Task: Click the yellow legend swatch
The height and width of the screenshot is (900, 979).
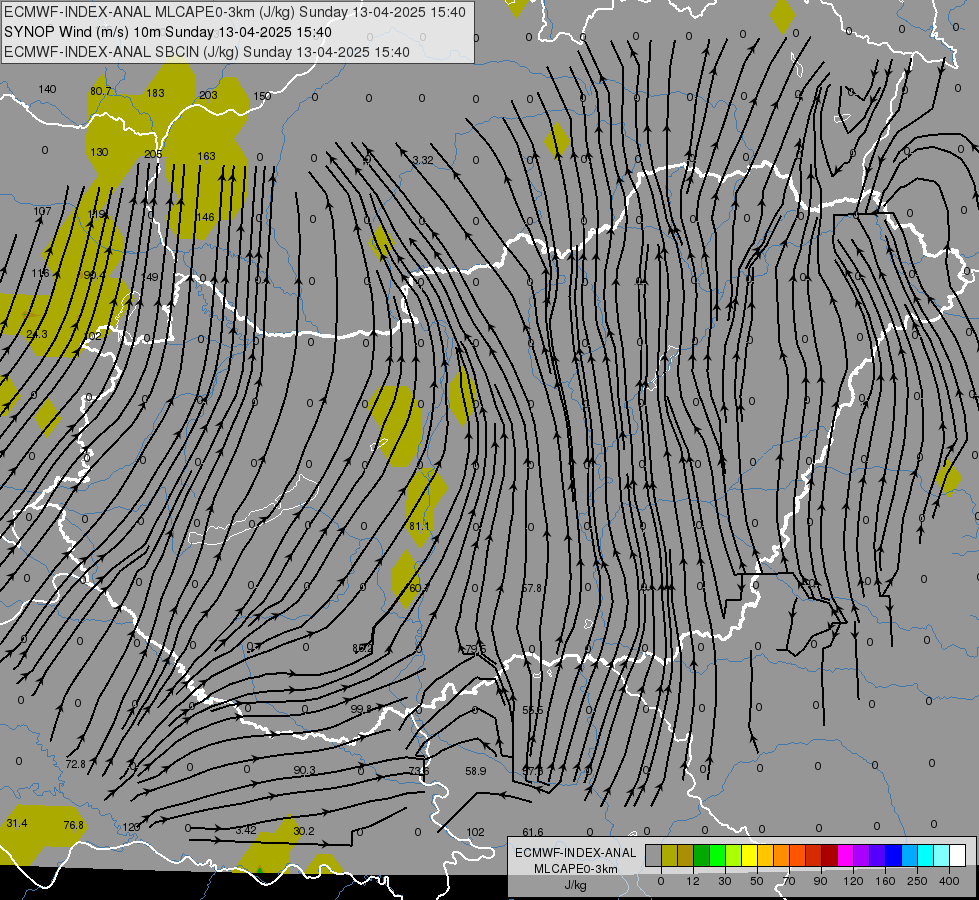Action: pyautogui.click(x=750, y=856)
